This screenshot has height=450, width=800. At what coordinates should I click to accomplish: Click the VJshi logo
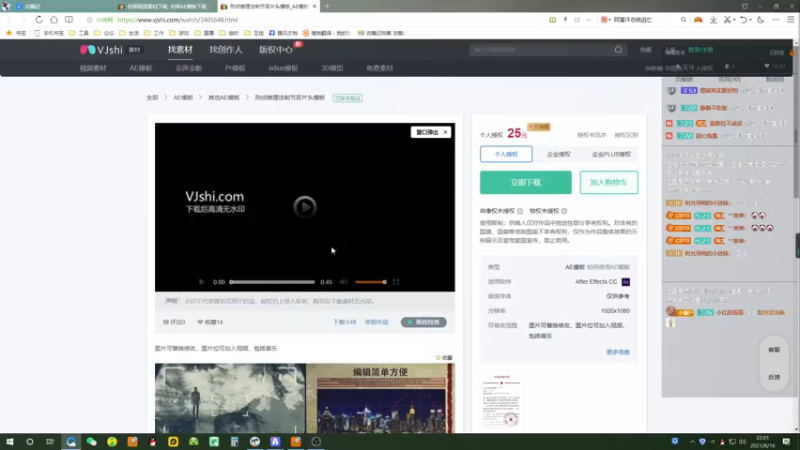click(x=101, y=49)
